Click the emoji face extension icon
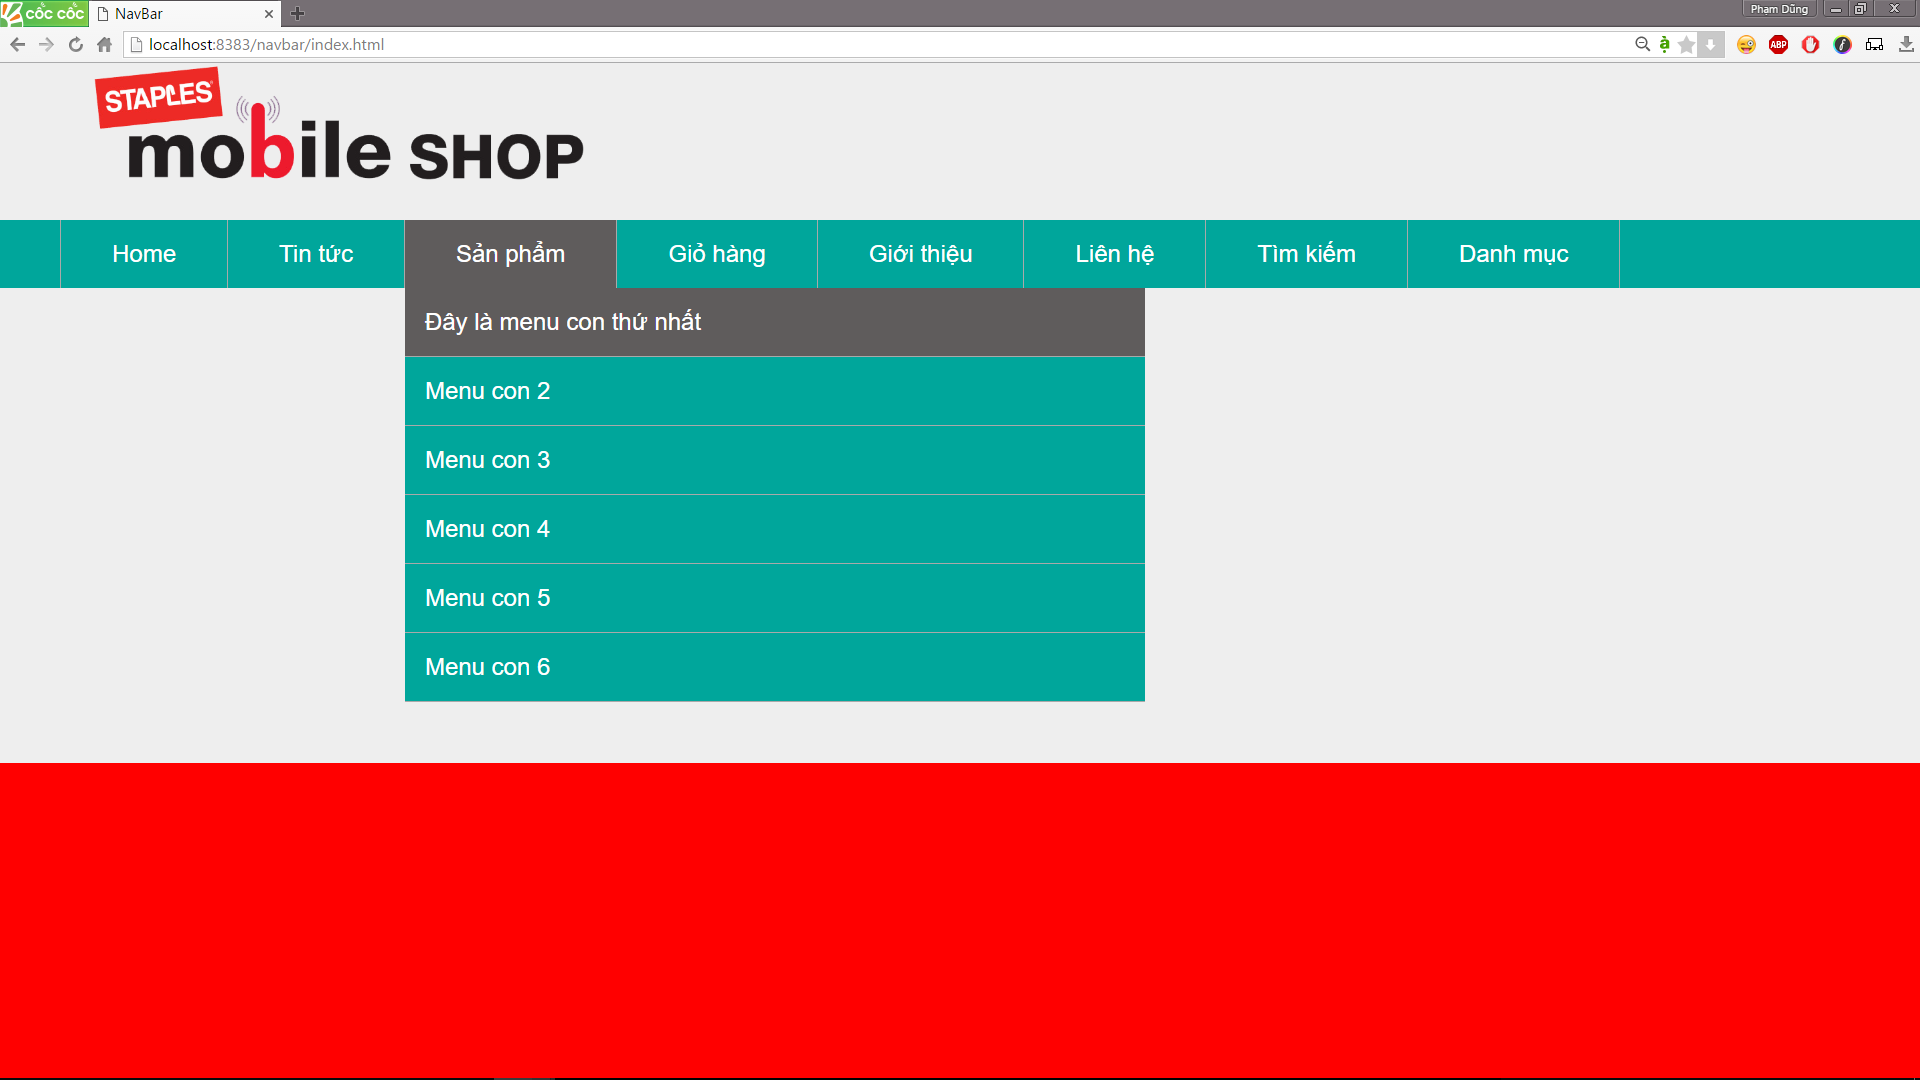 (x=1746, y=44)
